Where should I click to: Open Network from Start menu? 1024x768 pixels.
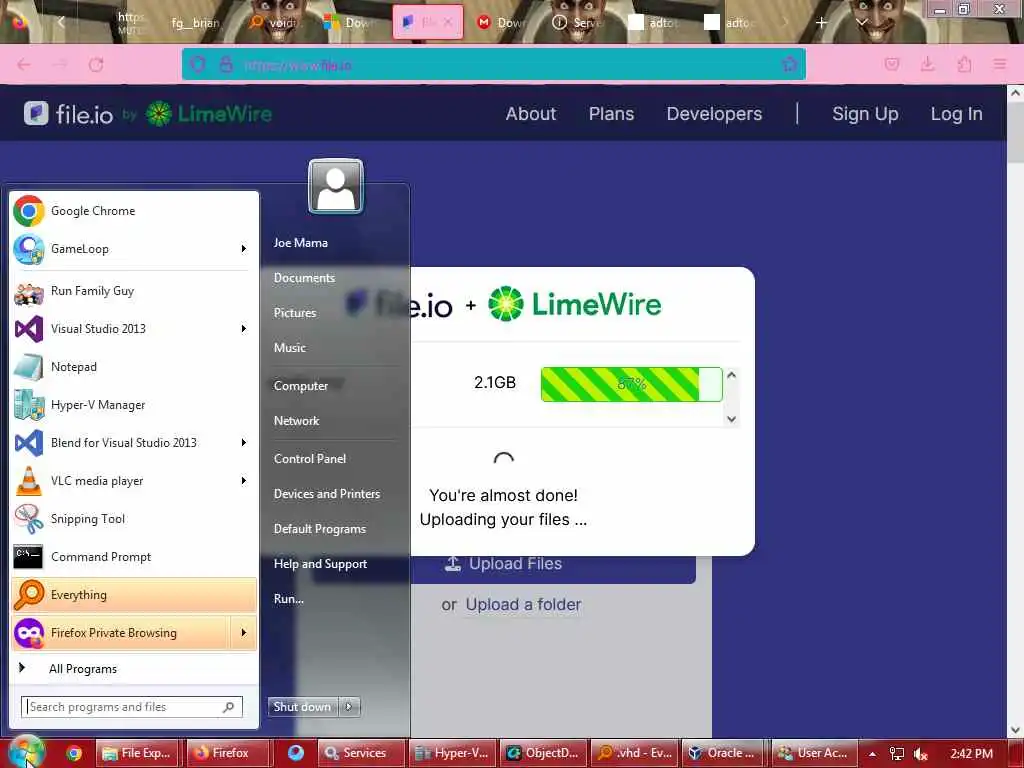pos(296,421)
